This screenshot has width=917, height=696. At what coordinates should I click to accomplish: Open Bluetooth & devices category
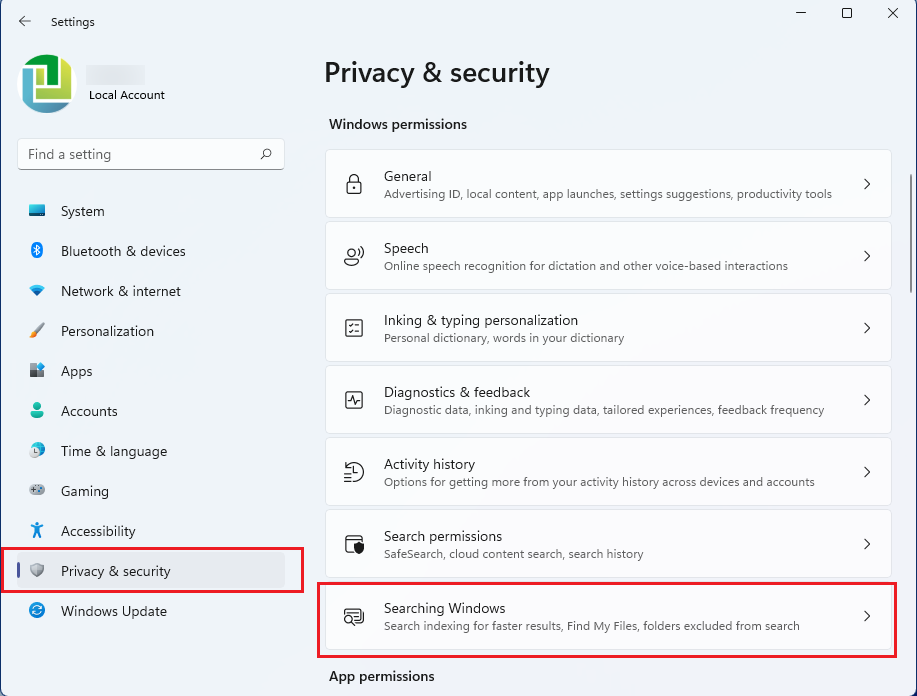[x=151, y=251]
